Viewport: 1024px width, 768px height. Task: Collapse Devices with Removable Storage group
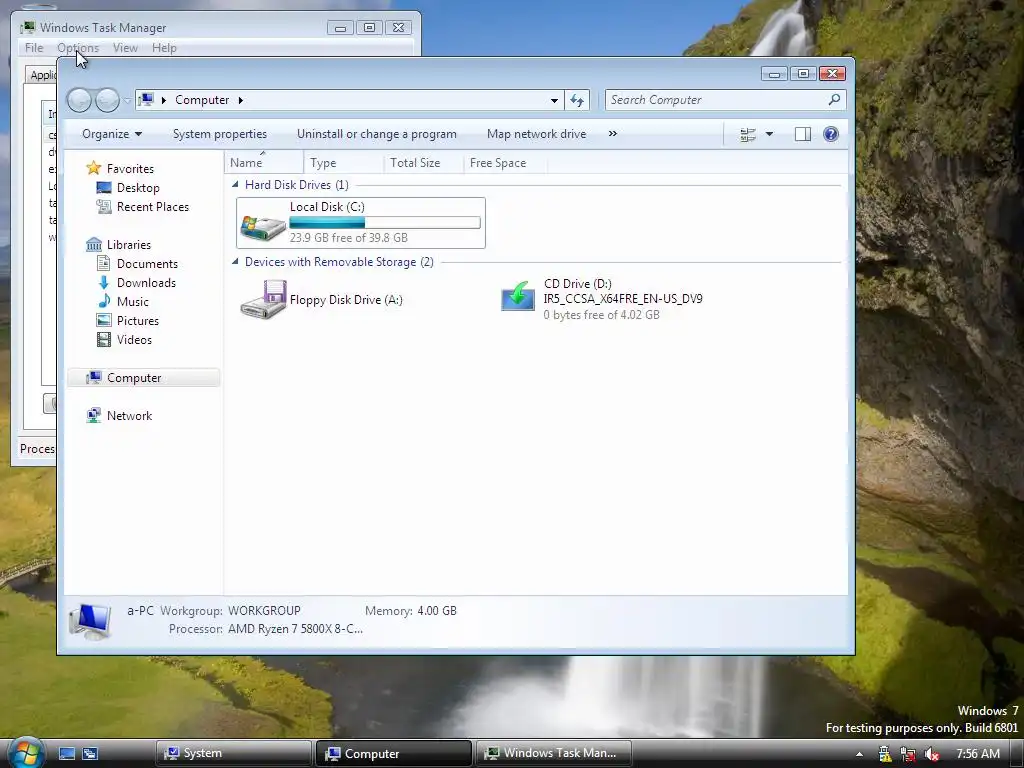click(235, 262)
